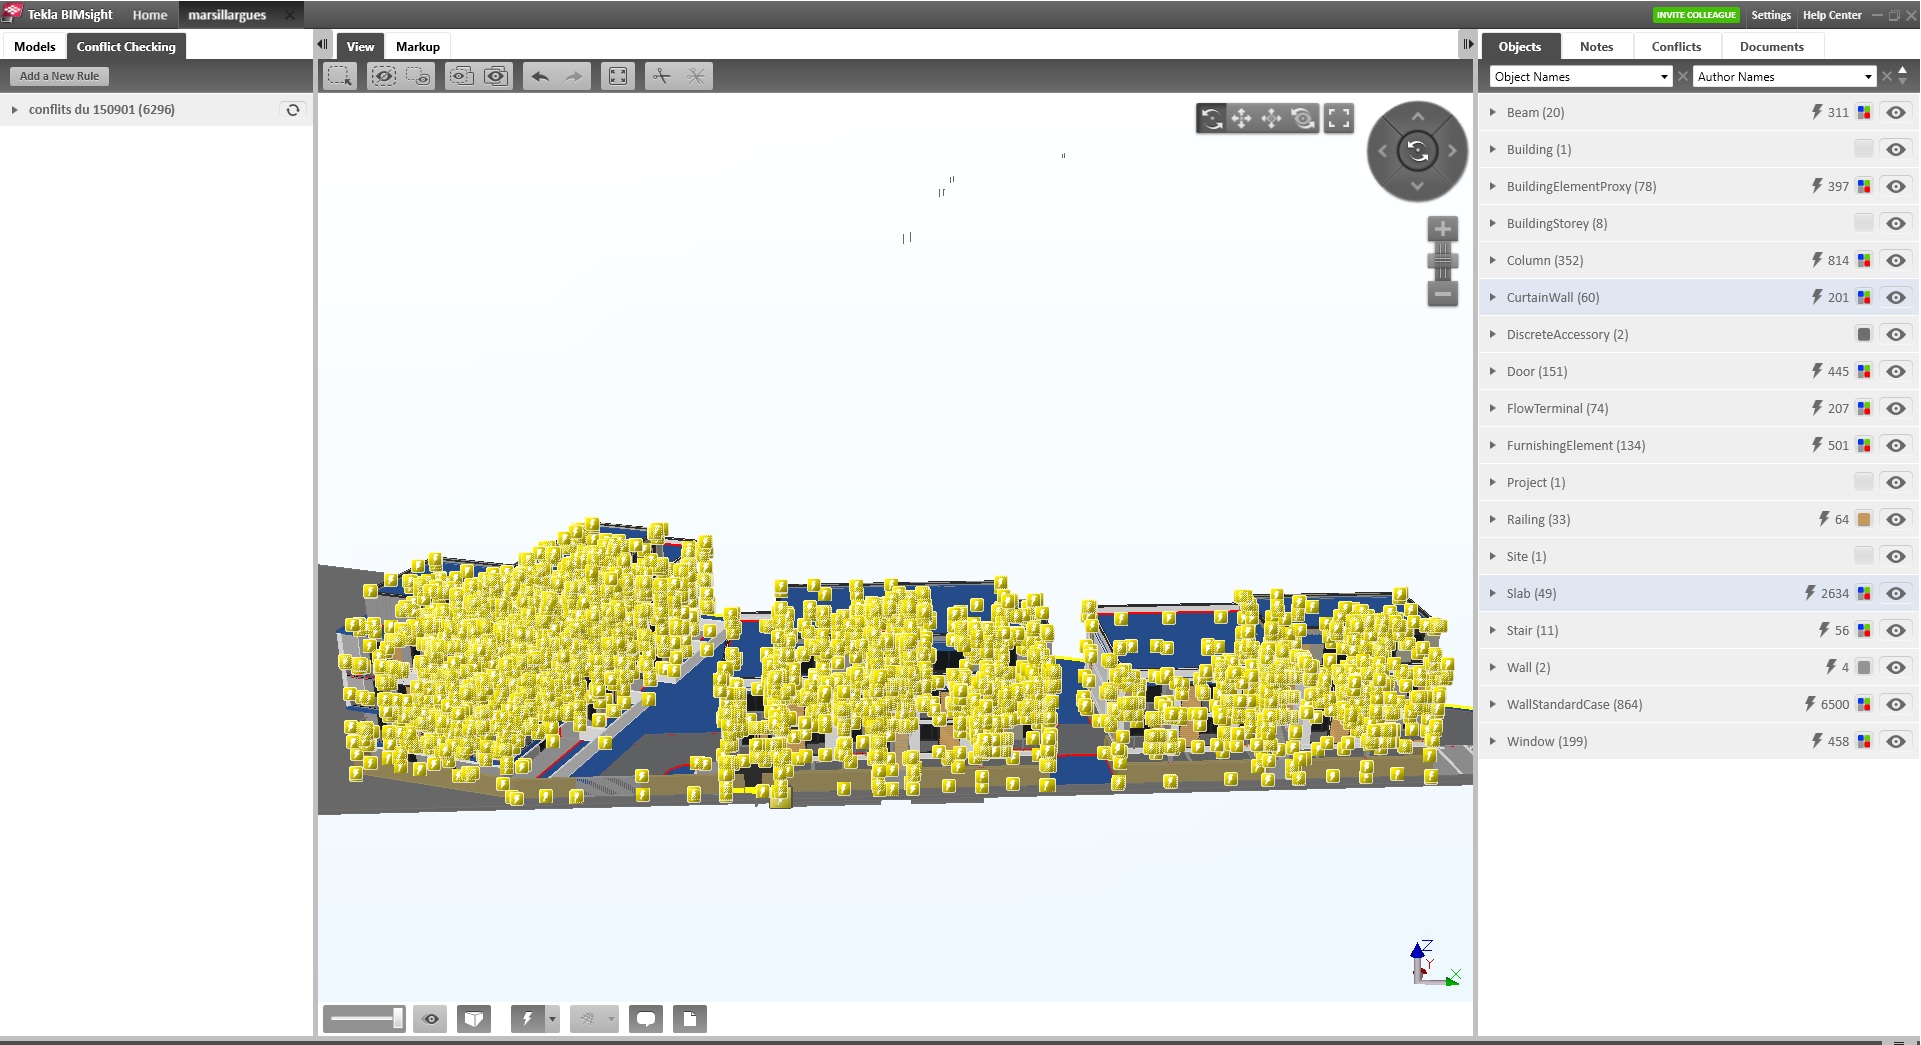This screenshot has height=1045, width=1921.
Task: Click the Invite Colleague button
Action: pos(1696,15)
